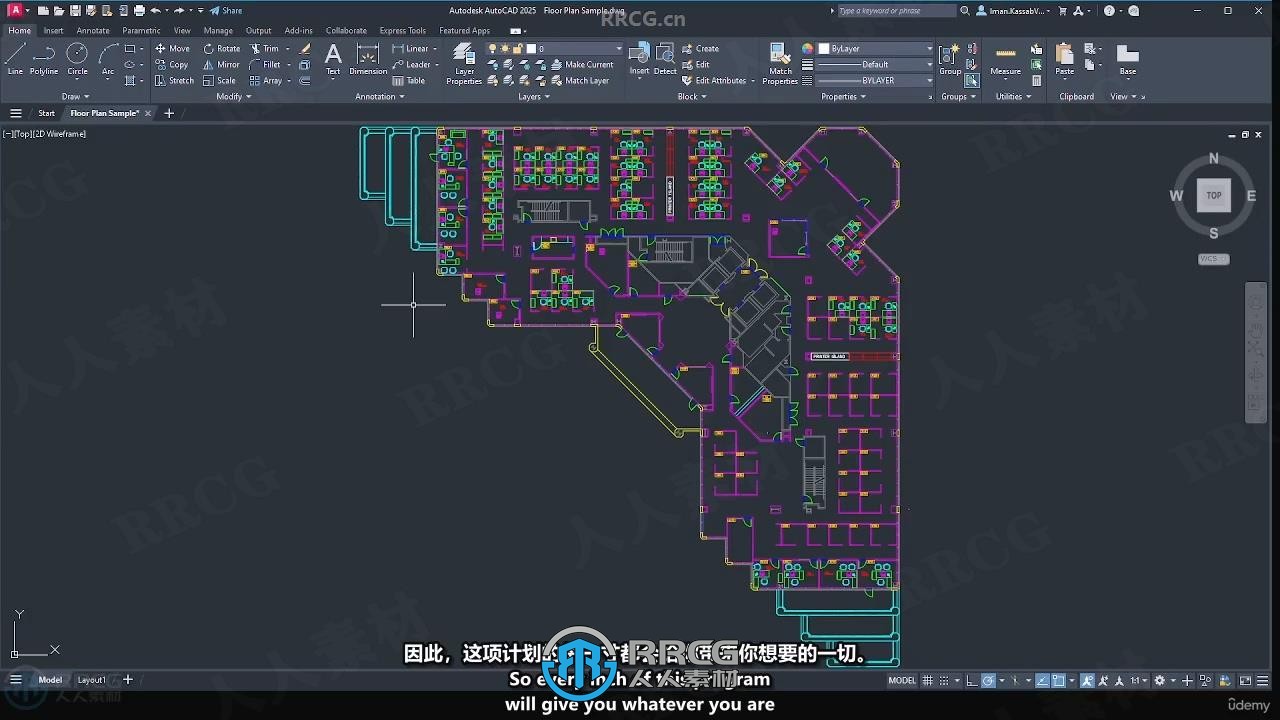The width and height of the screenshot is (1280, 720).
Task: Click the search keyword input field
Action: [x=896, y=10]
